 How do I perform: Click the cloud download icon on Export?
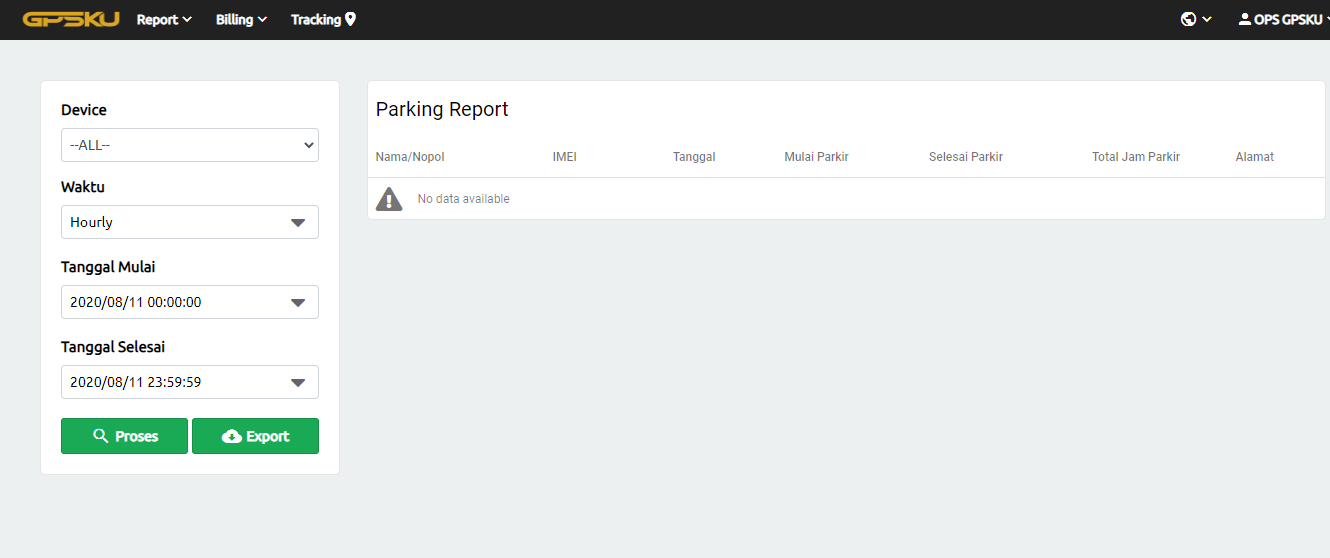232,436
